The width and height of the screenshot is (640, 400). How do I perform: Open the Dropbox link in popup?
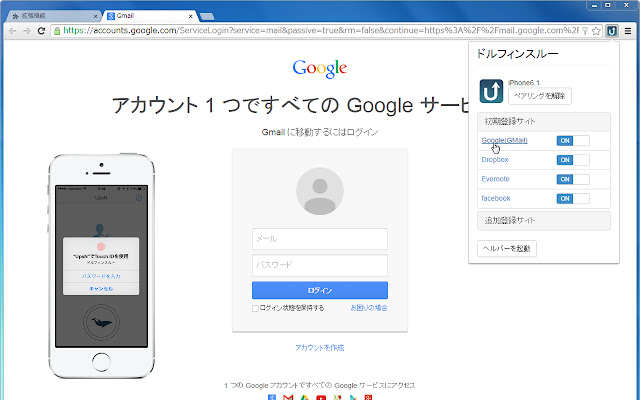point(495,160)
